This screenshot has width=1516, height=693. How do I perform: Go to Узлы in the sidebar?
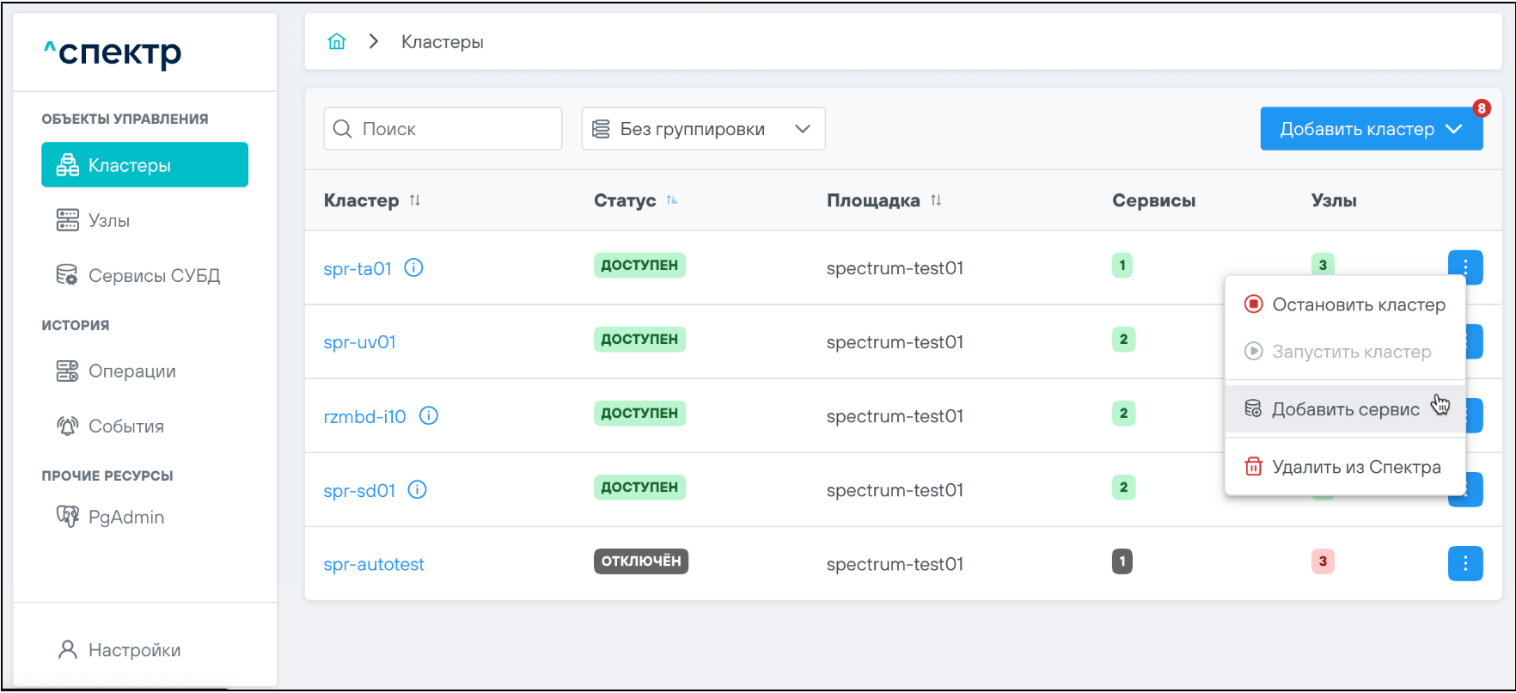tap(109, 220)
